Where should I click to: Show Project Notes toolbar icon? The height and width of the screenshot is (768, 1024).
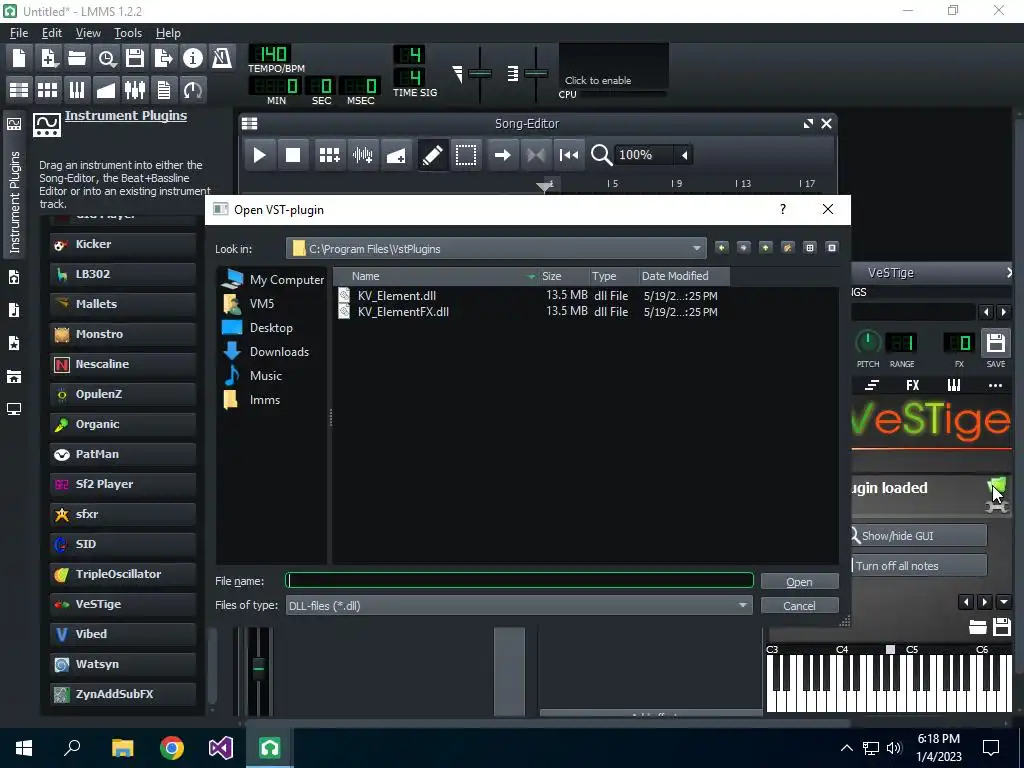click(x=164, y=89)
